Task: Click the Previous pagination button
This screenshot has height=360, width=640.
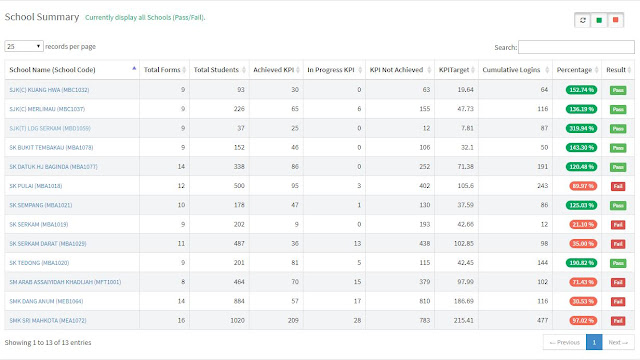Action: pos(564,342)
